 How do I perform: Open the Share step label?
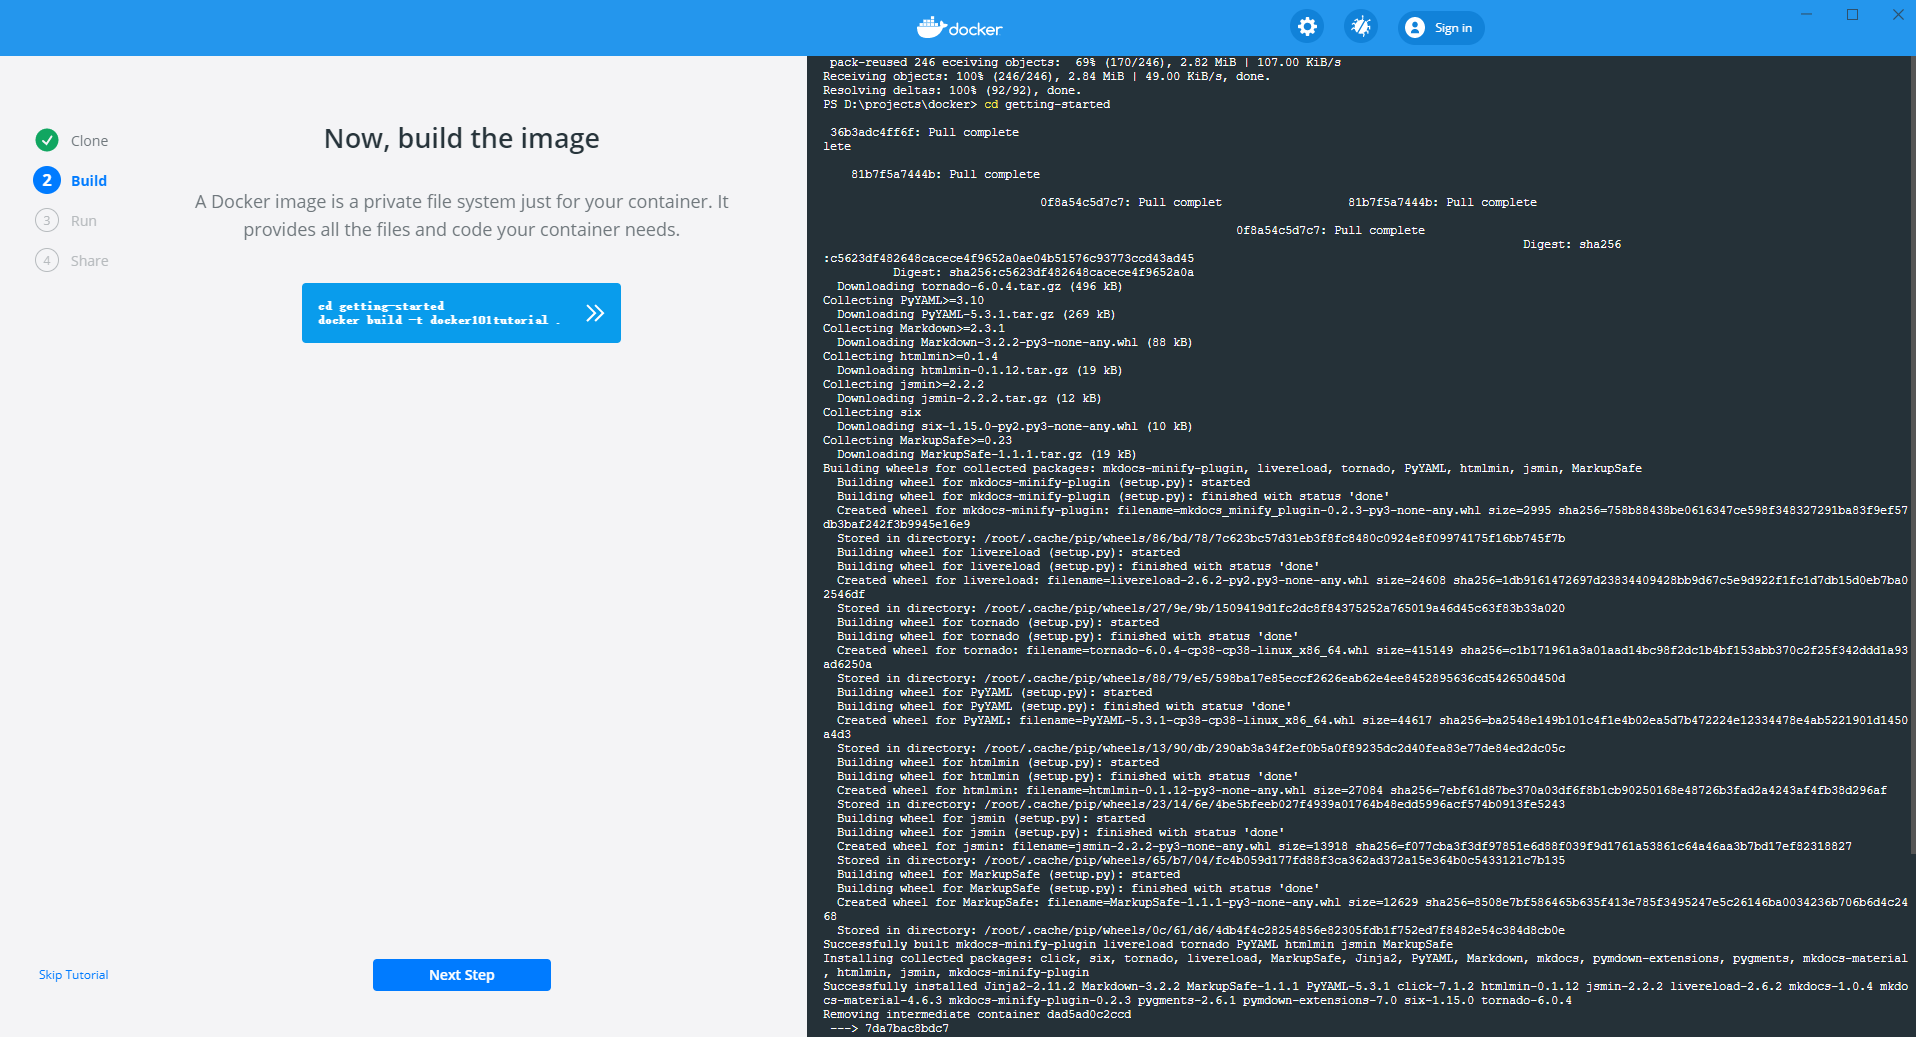[x=89, y=261]
